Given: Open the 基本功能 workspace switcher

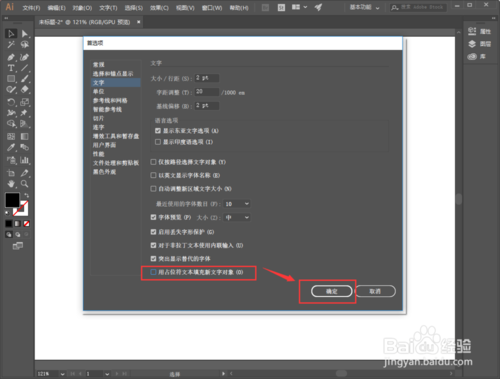Looking at the screenshot, I should [364, 7].
